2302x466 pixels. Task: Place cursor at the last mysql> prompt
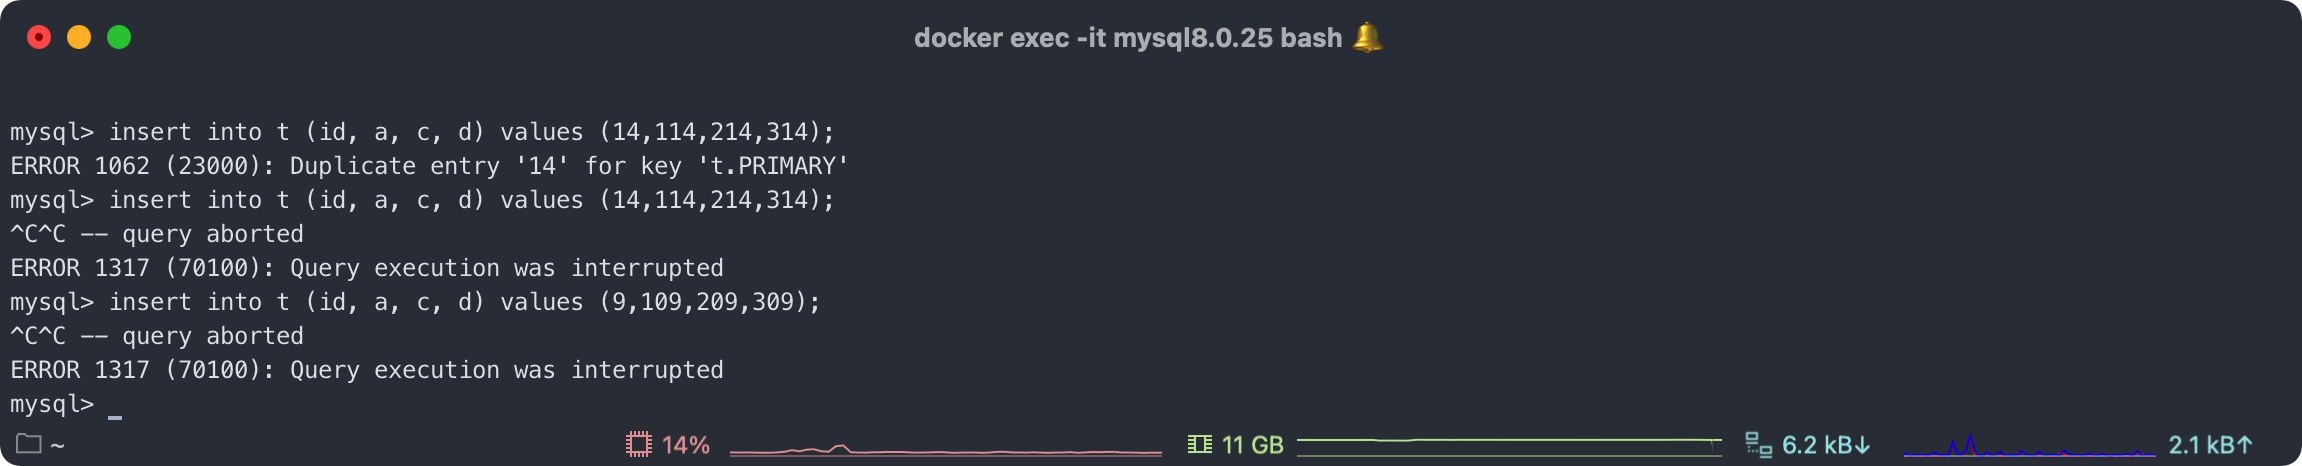(115, 405)
